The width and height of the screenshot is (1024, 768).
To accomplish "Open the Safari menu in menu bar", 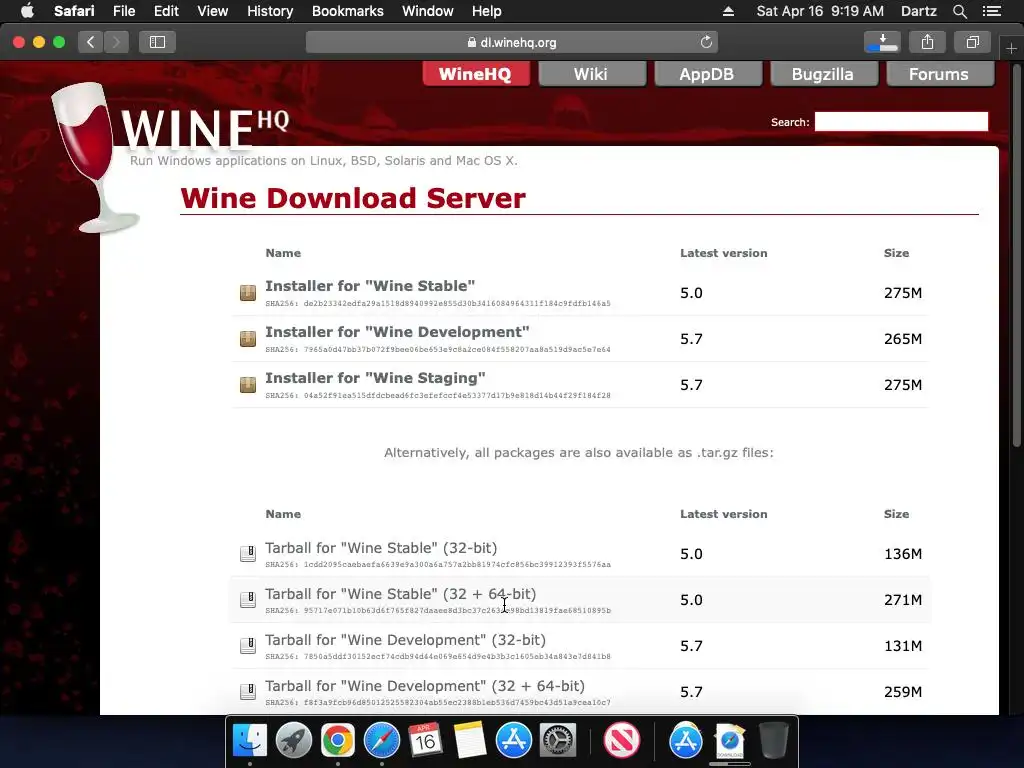I will 74,11.
